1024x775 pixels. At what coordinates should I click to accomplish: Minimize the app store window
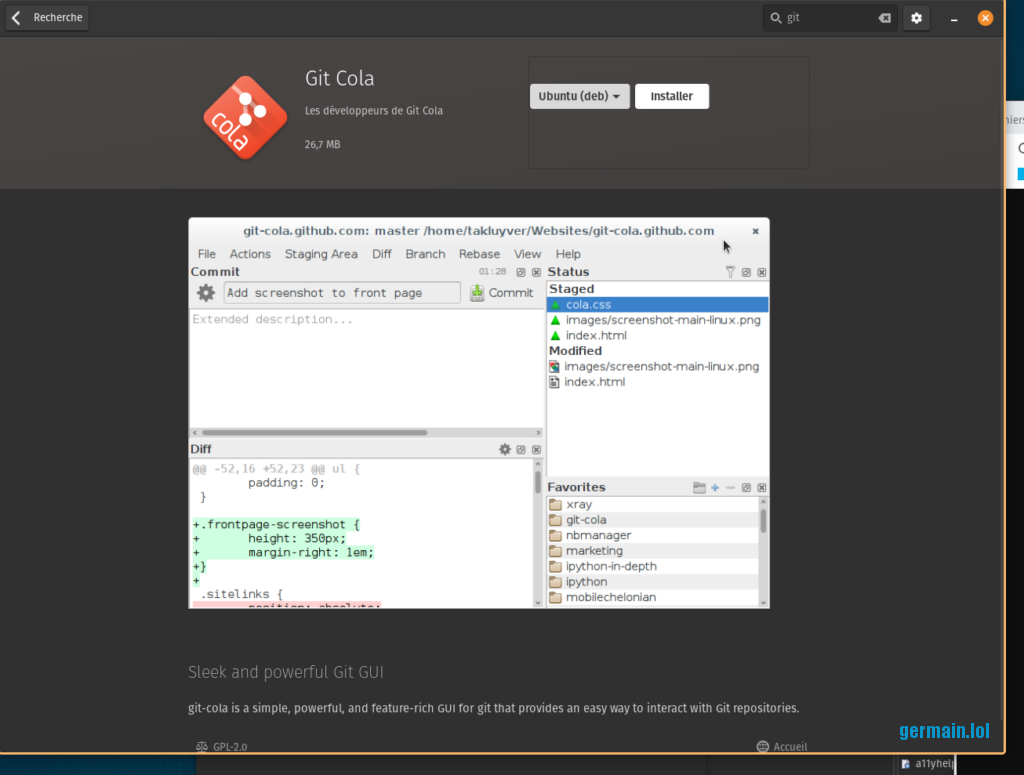(x=954, y=18)
